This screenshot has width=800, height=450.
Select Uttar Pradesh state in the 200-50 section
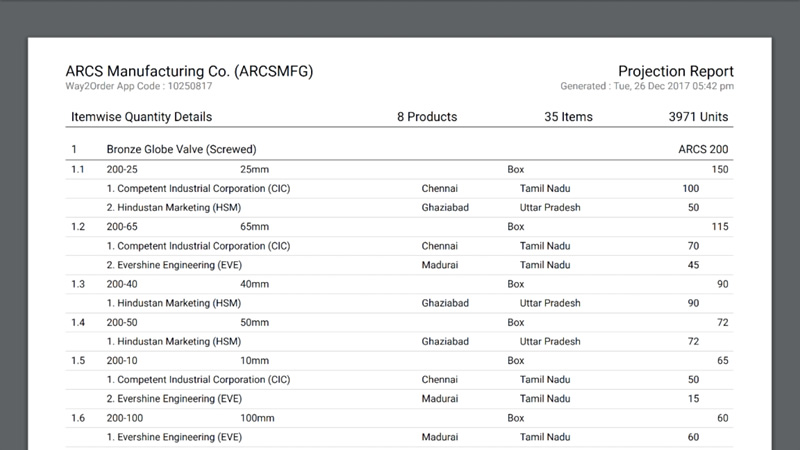[550, 341]
